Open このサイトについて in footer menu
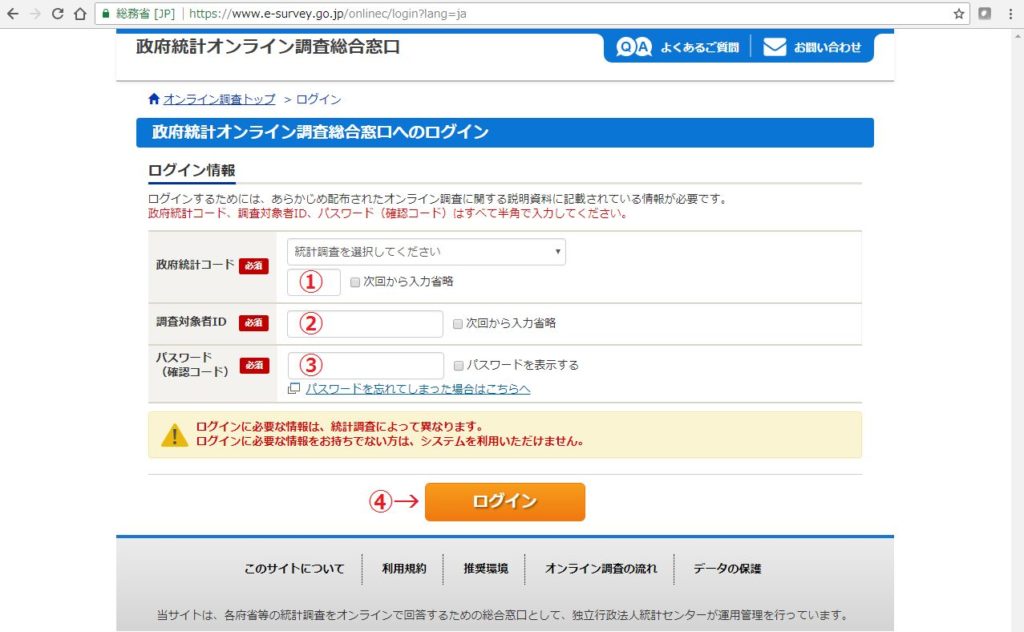Image resolution: width=1024 pixels, height=632 pixels. coord(294,568)
